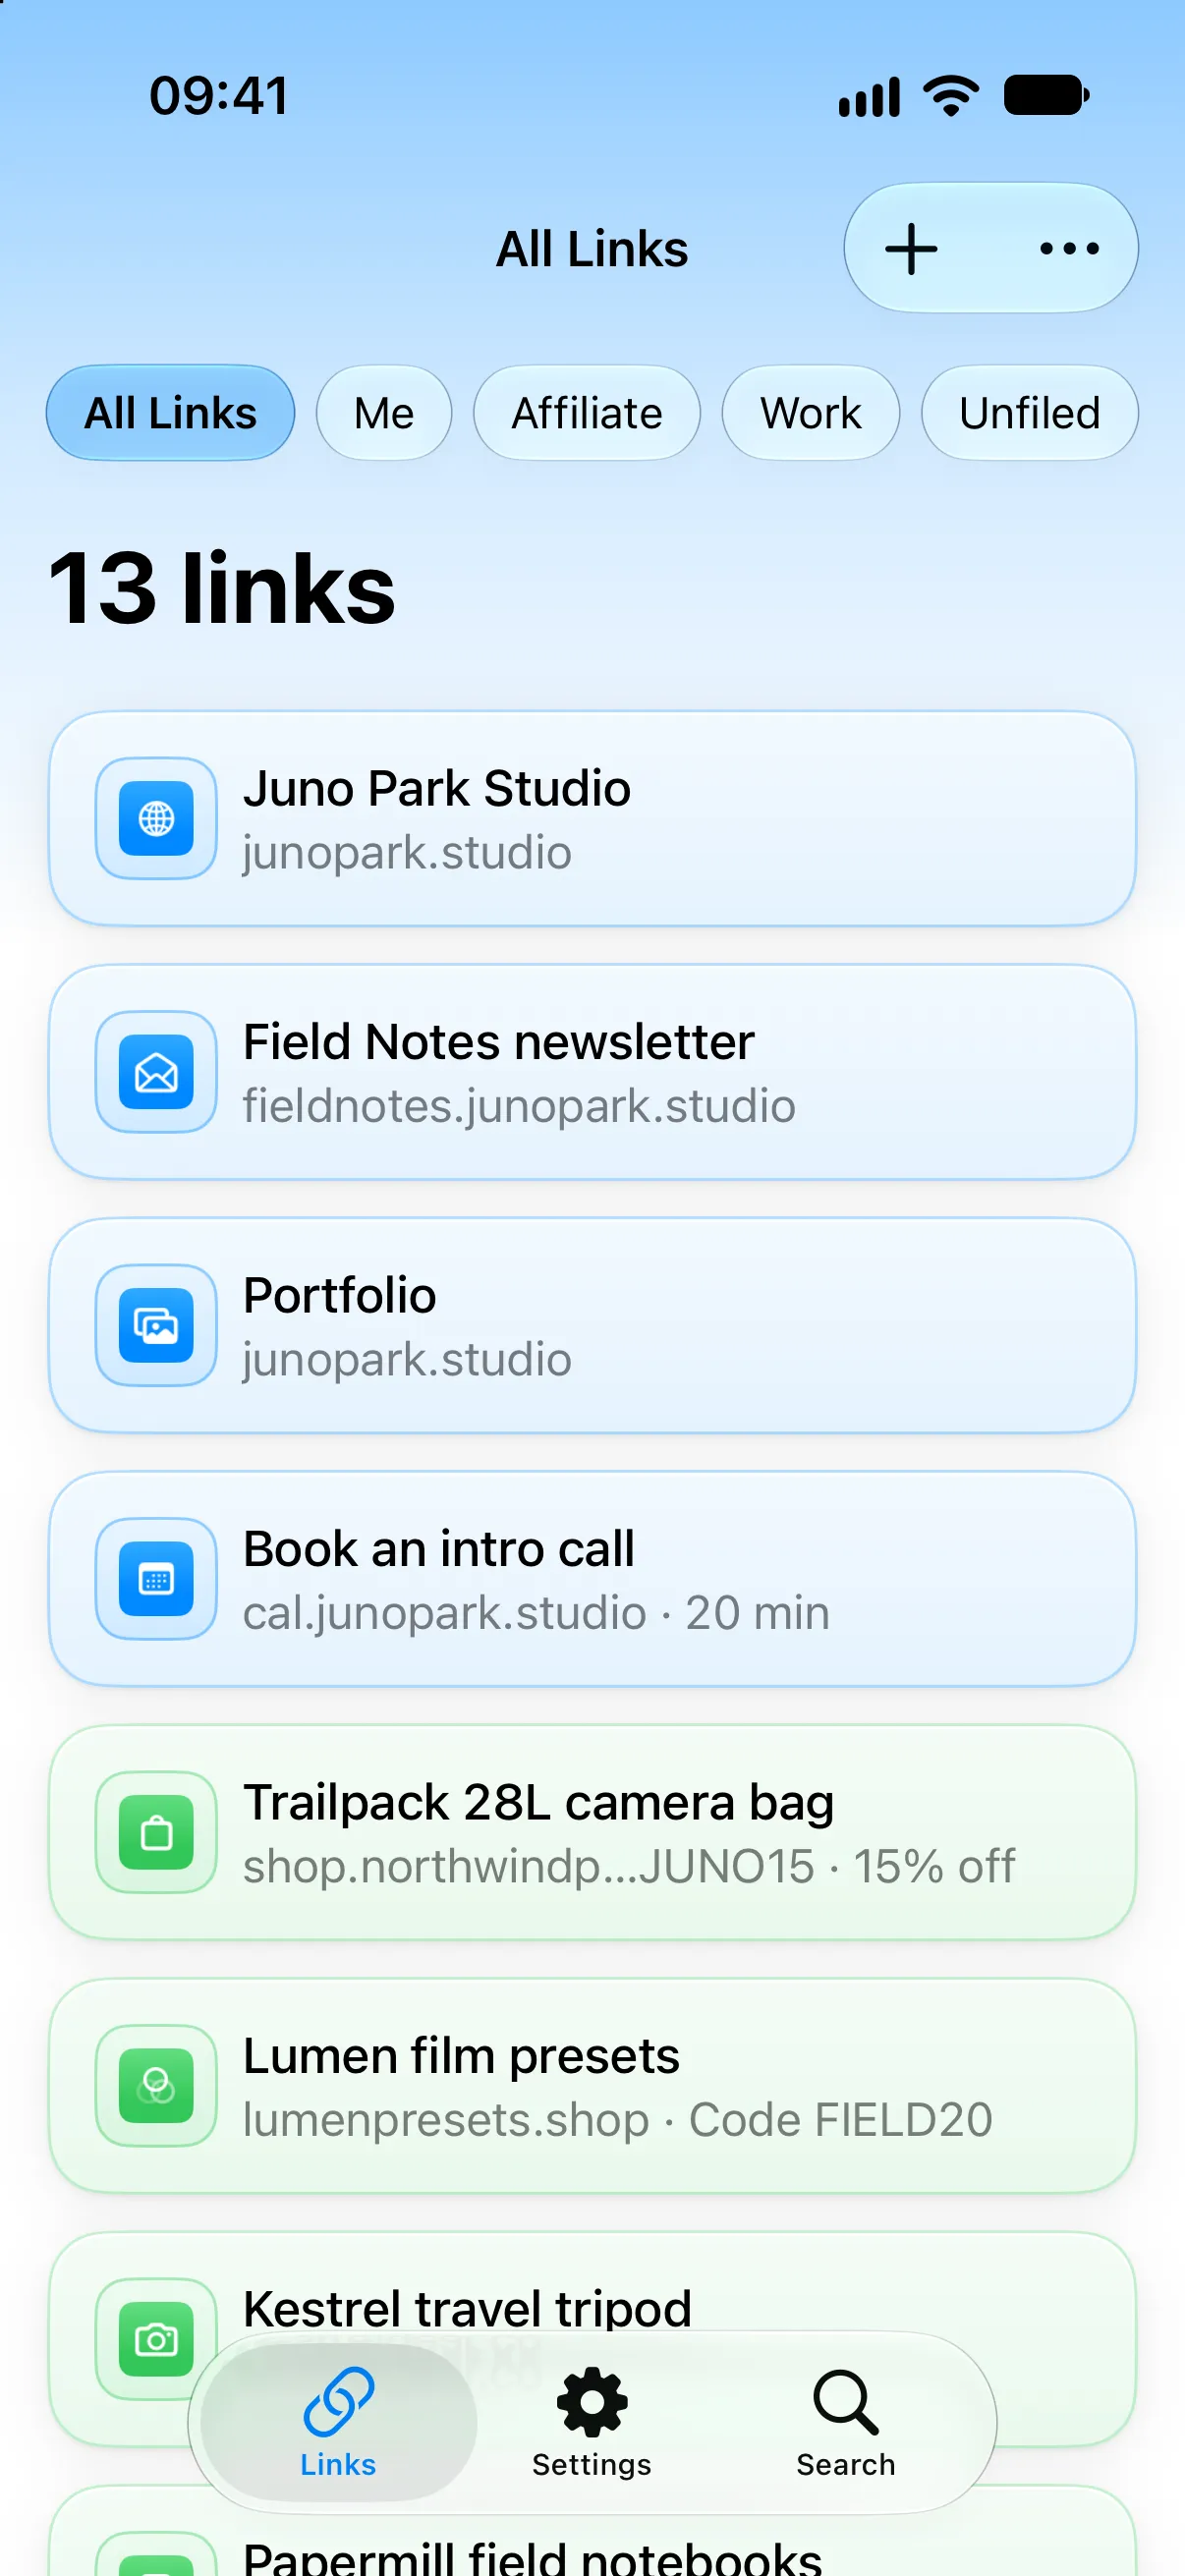Screen dimensions: 1185x2576
Task: Tap the JUNO15 · 15% off subtitle
Action: pos(629,1866)
